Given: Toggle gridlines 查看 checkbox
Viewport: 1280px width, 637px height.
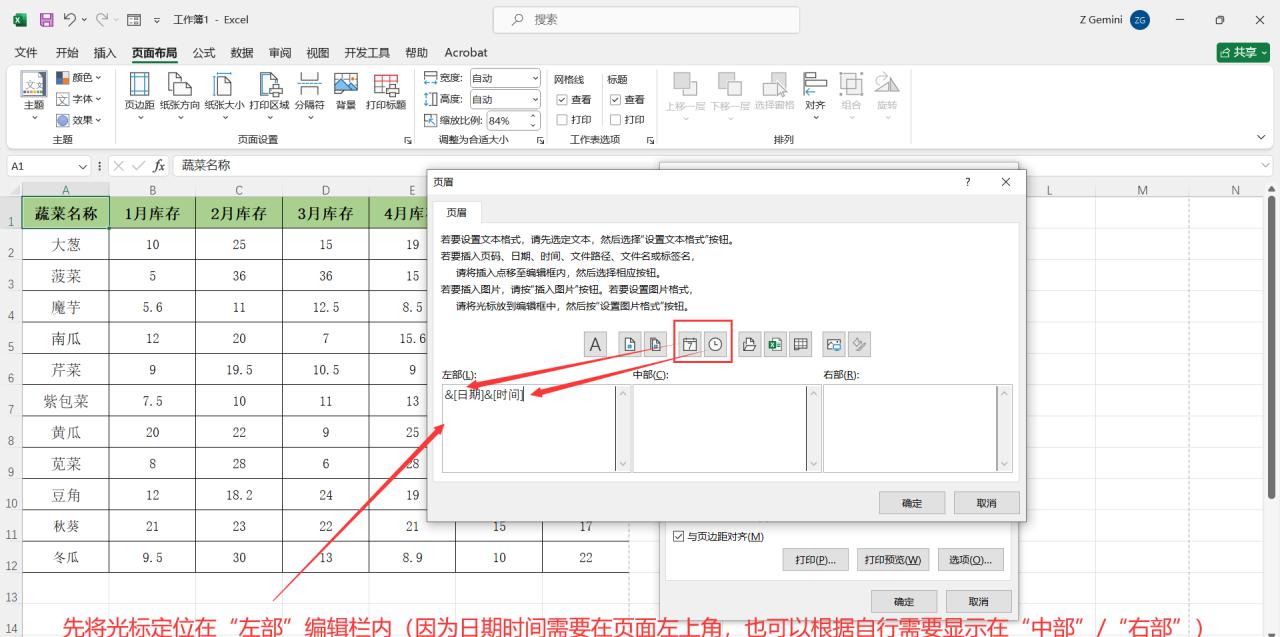Looking at the screenshot, I should coord(561,100).
